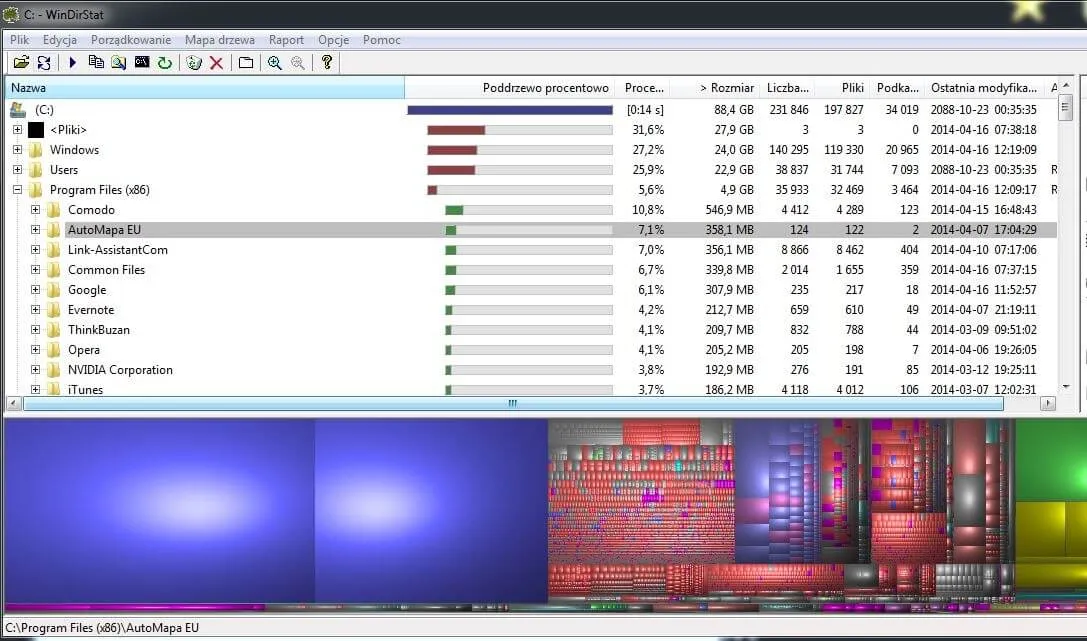Click the horizontal scrollbar of the list

512,404
